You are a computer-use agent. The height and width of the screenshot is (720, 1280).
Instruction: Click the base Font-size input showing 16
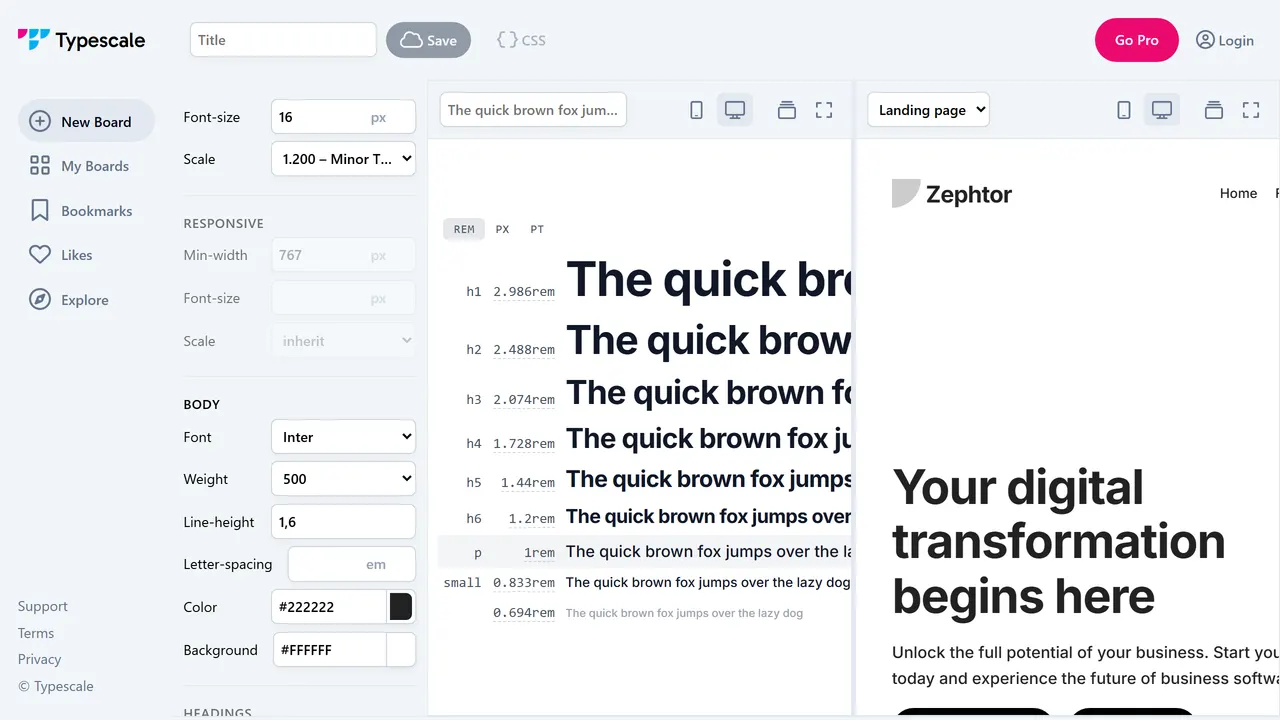[343, 117]
